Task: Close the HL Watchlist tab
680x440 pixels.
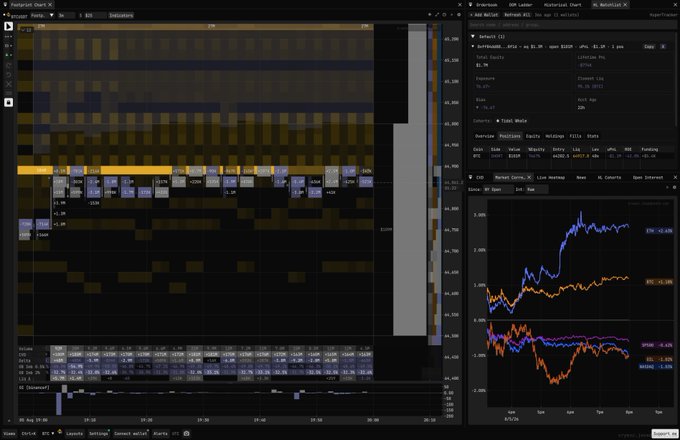Action: coord(625,5)
